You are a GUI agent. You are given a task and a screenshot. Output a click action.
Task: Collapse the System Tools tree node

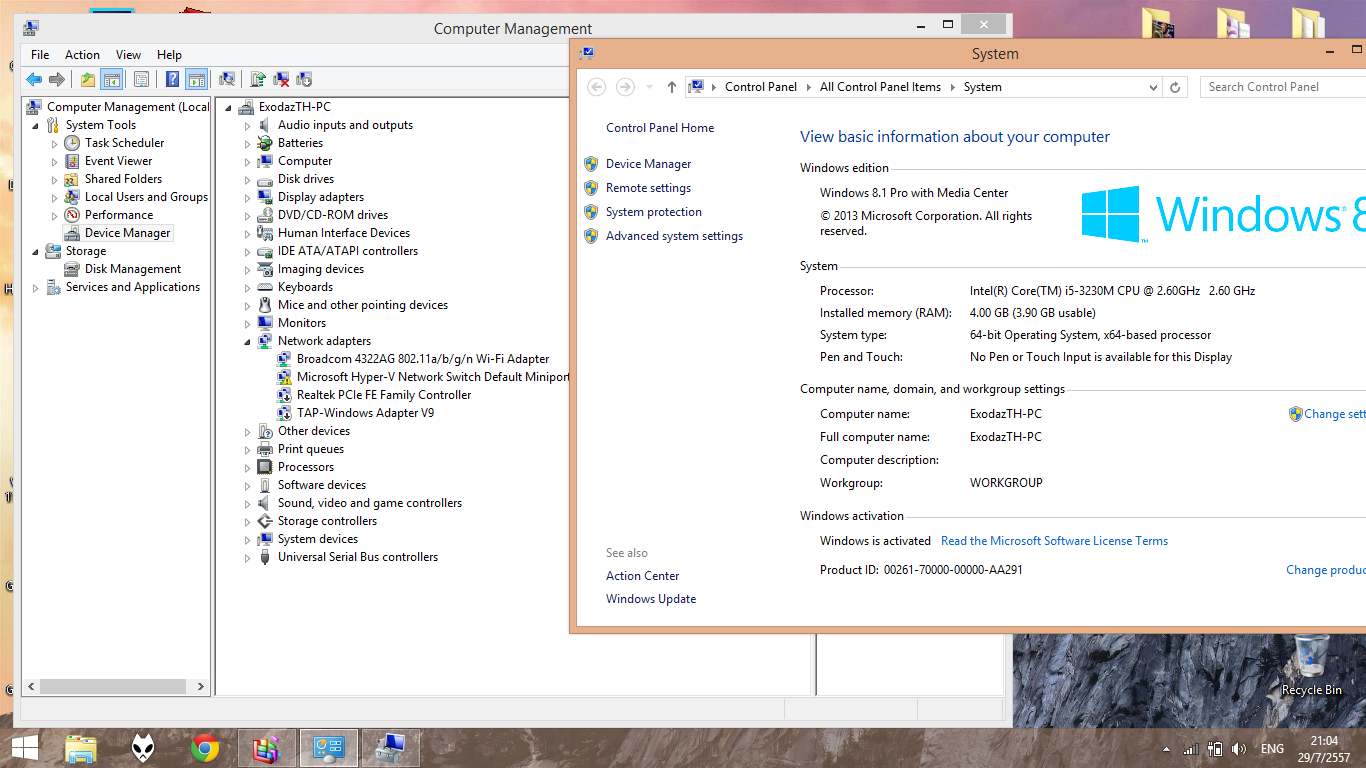point(36,126)
